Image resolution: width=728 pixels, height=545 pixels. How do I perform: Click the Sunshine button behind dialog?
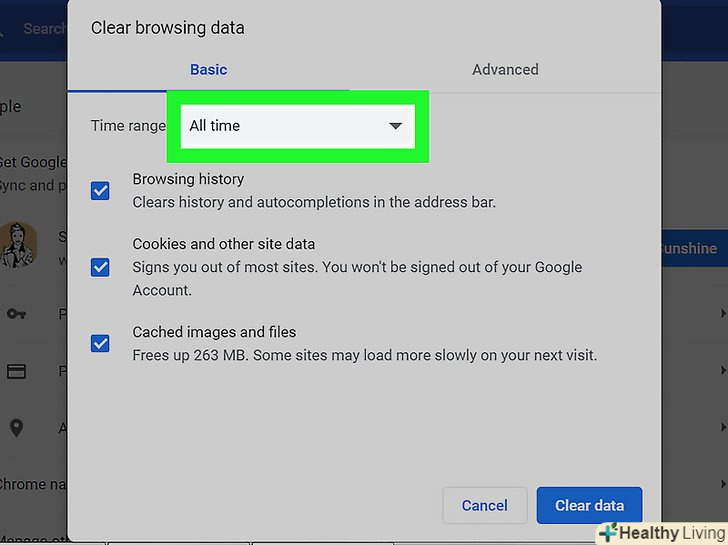coord(690,248)
